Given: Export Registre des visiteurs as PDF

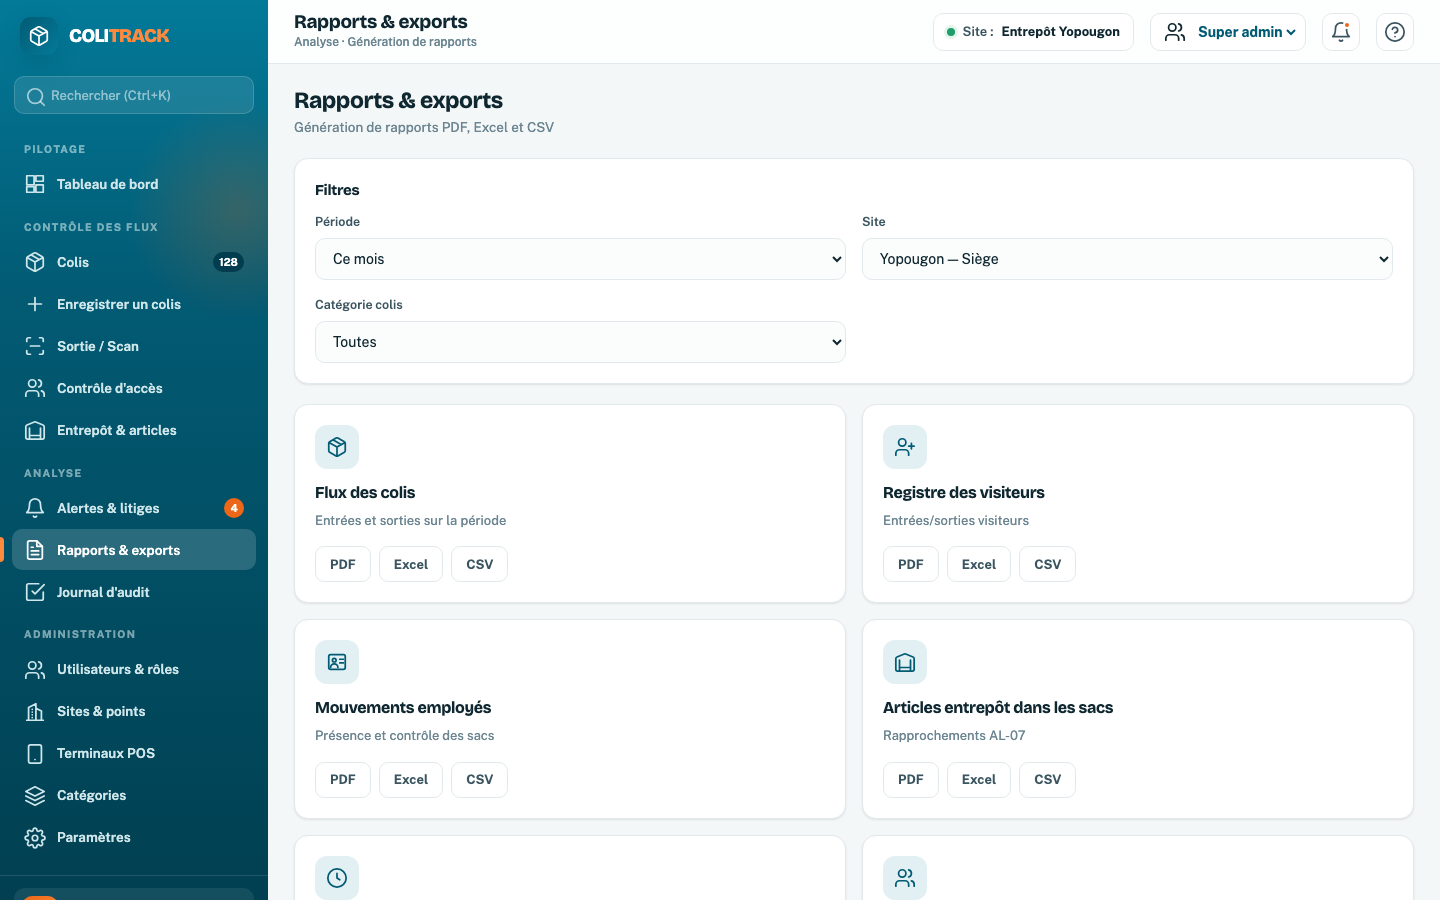Looking at the screenshot, I should point(911,564).
